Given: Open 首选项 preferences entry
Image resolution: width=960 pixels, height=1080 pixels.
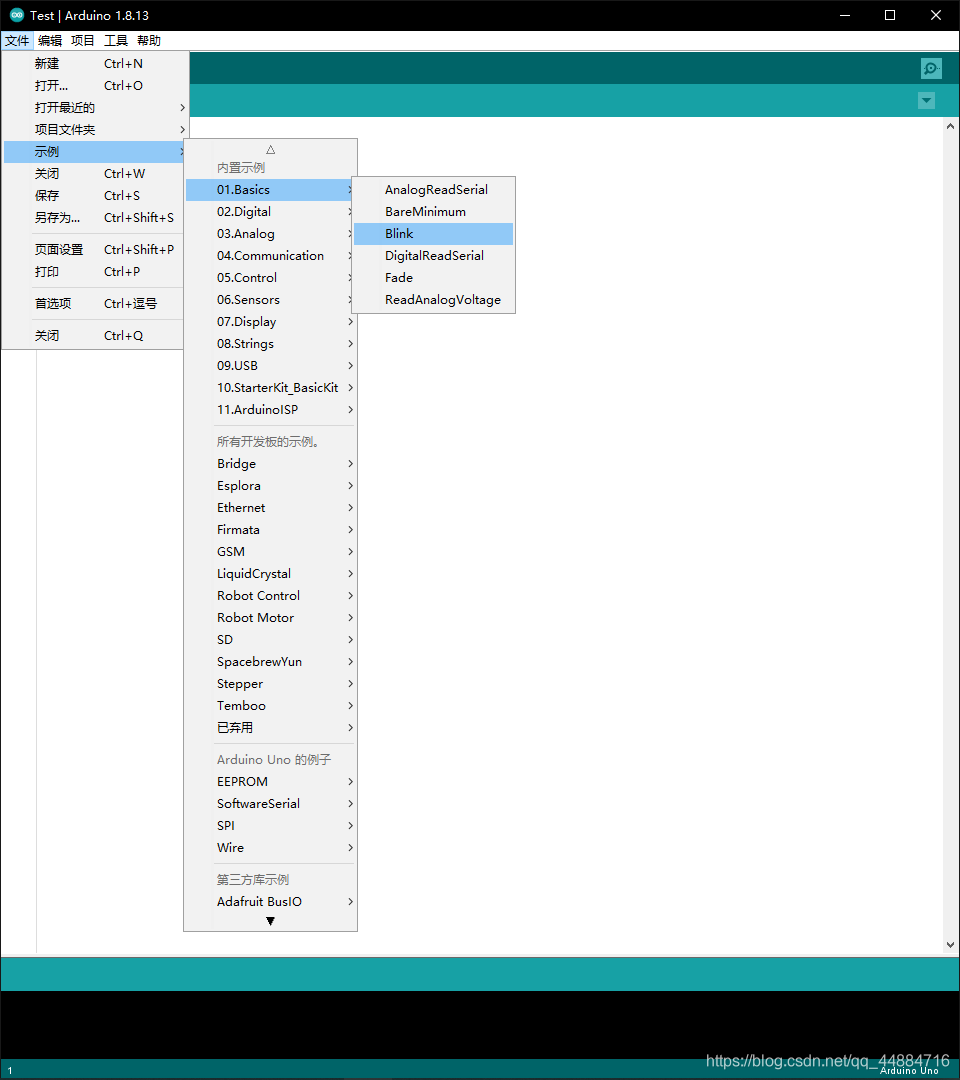Looking at the screenshot, I should tap(96, 303).
